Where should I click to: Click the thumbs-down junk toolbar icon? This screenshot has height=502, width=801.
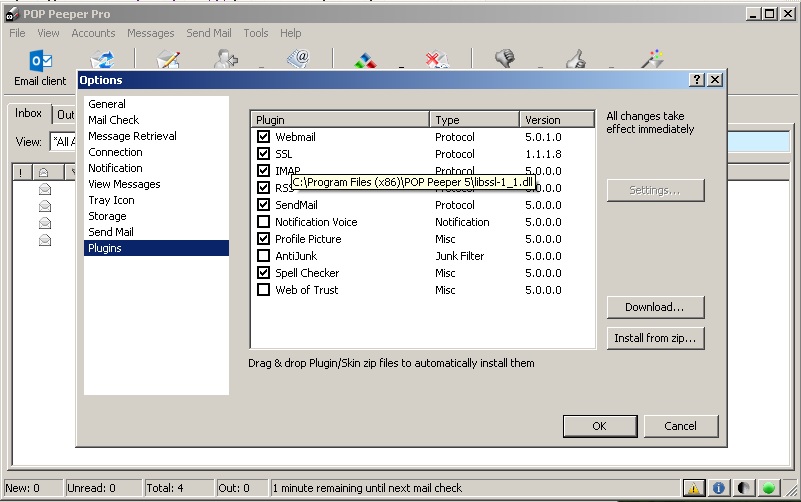pos(505,59)
